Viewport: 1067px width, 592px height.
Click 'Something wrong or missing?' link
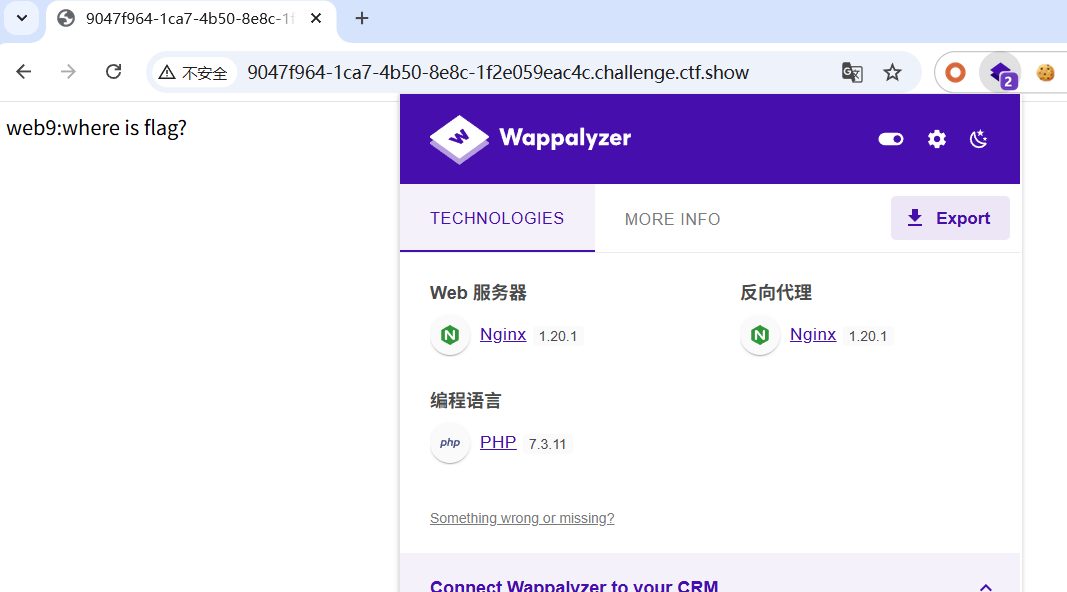click(522, 518)
